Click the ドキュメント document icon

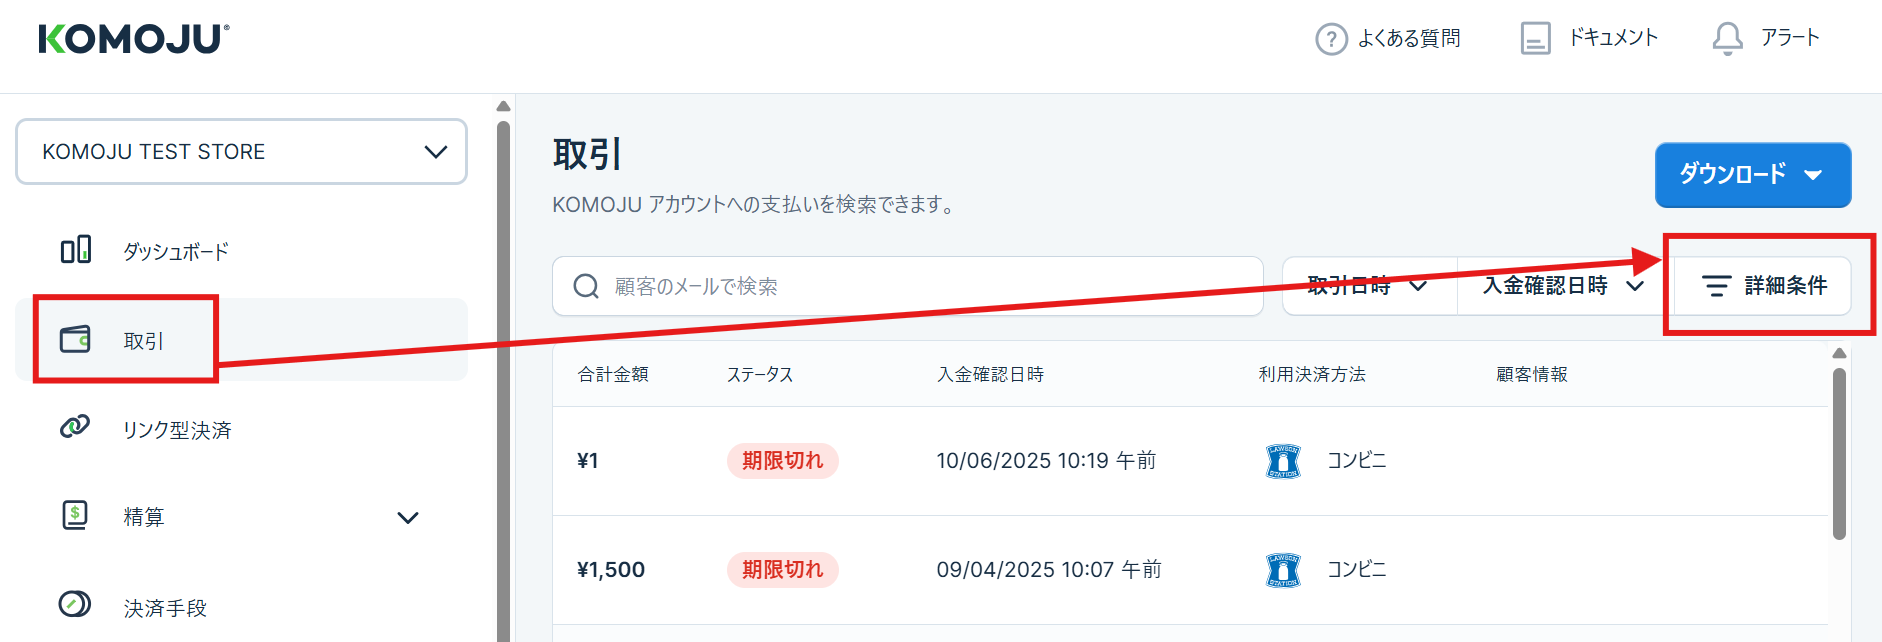pos(1535,39)
